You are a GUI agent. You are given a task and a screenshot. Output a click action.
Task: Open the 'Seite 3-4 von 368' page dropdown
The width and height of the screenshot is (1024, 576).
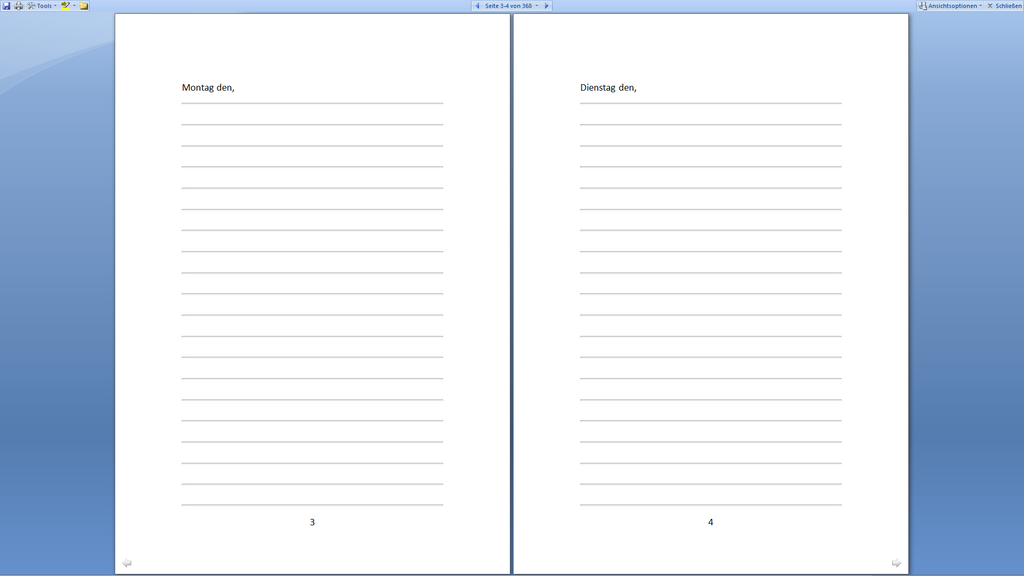[511, 5]
